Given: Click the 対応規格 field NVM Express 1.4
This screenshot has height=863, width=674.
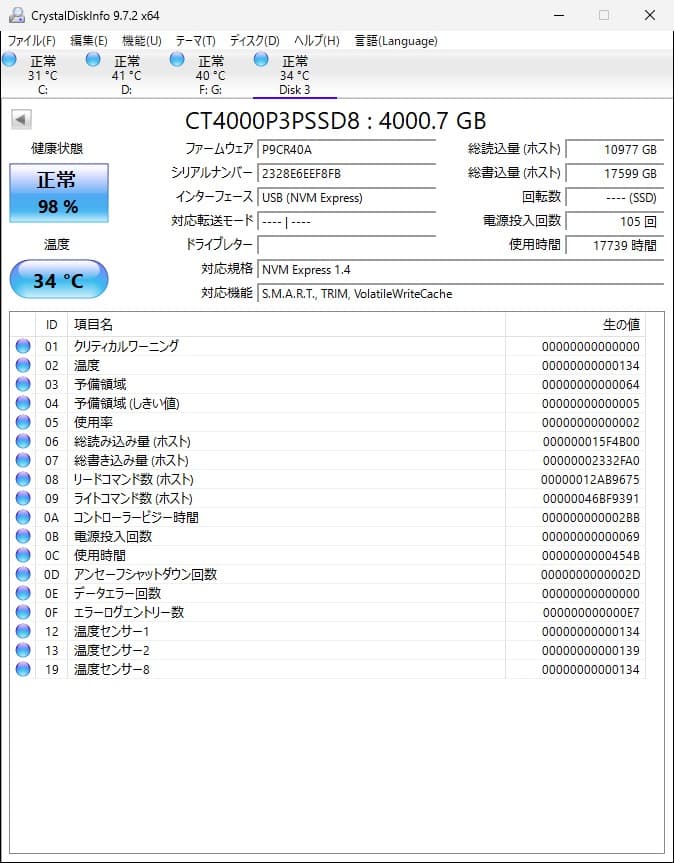Looking at the screenshot, I should click(x=461, y=270).
